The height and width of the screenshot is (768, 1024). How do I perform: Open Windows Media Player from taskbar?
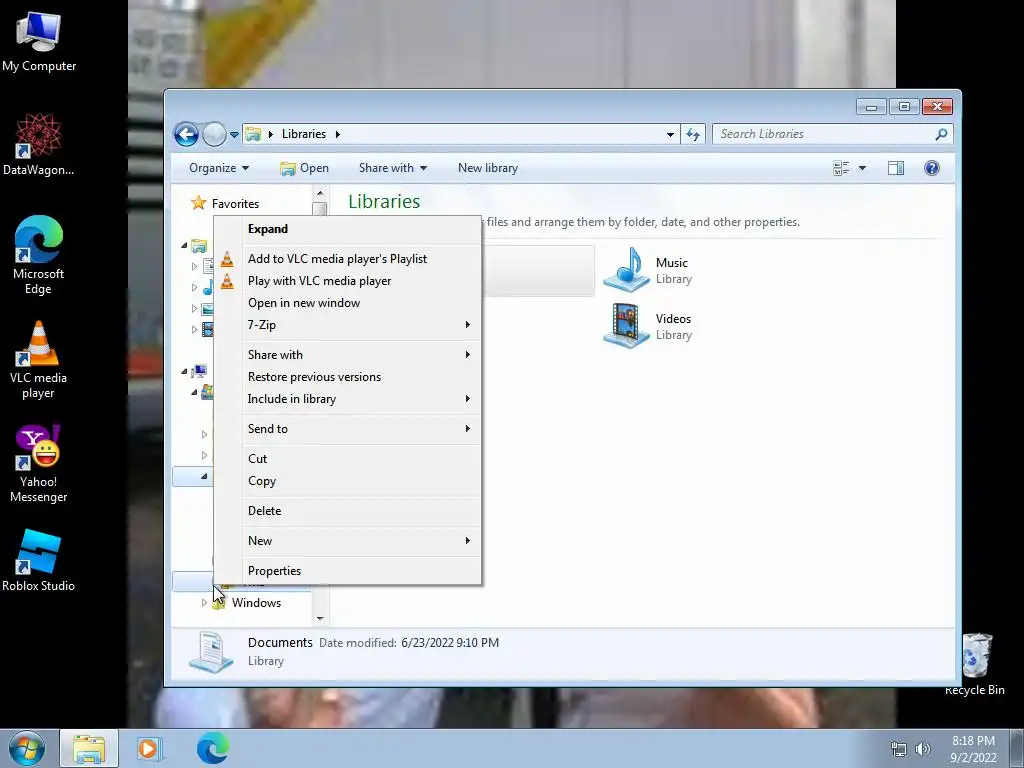click(149, 748)
